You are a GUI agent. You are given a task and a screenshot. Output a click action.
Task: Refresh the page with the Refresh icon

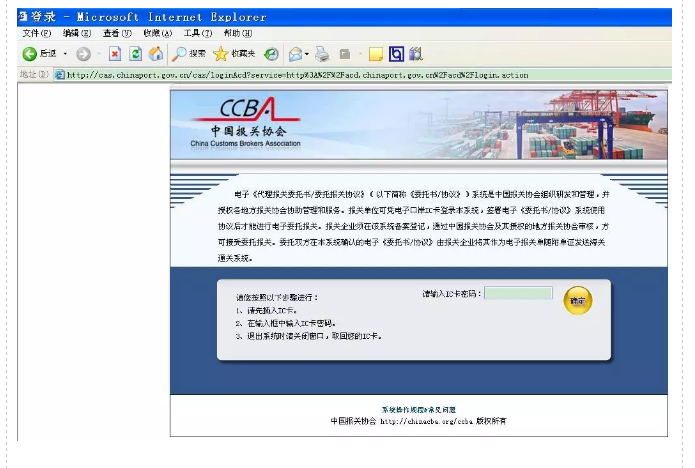pos(135,54)
